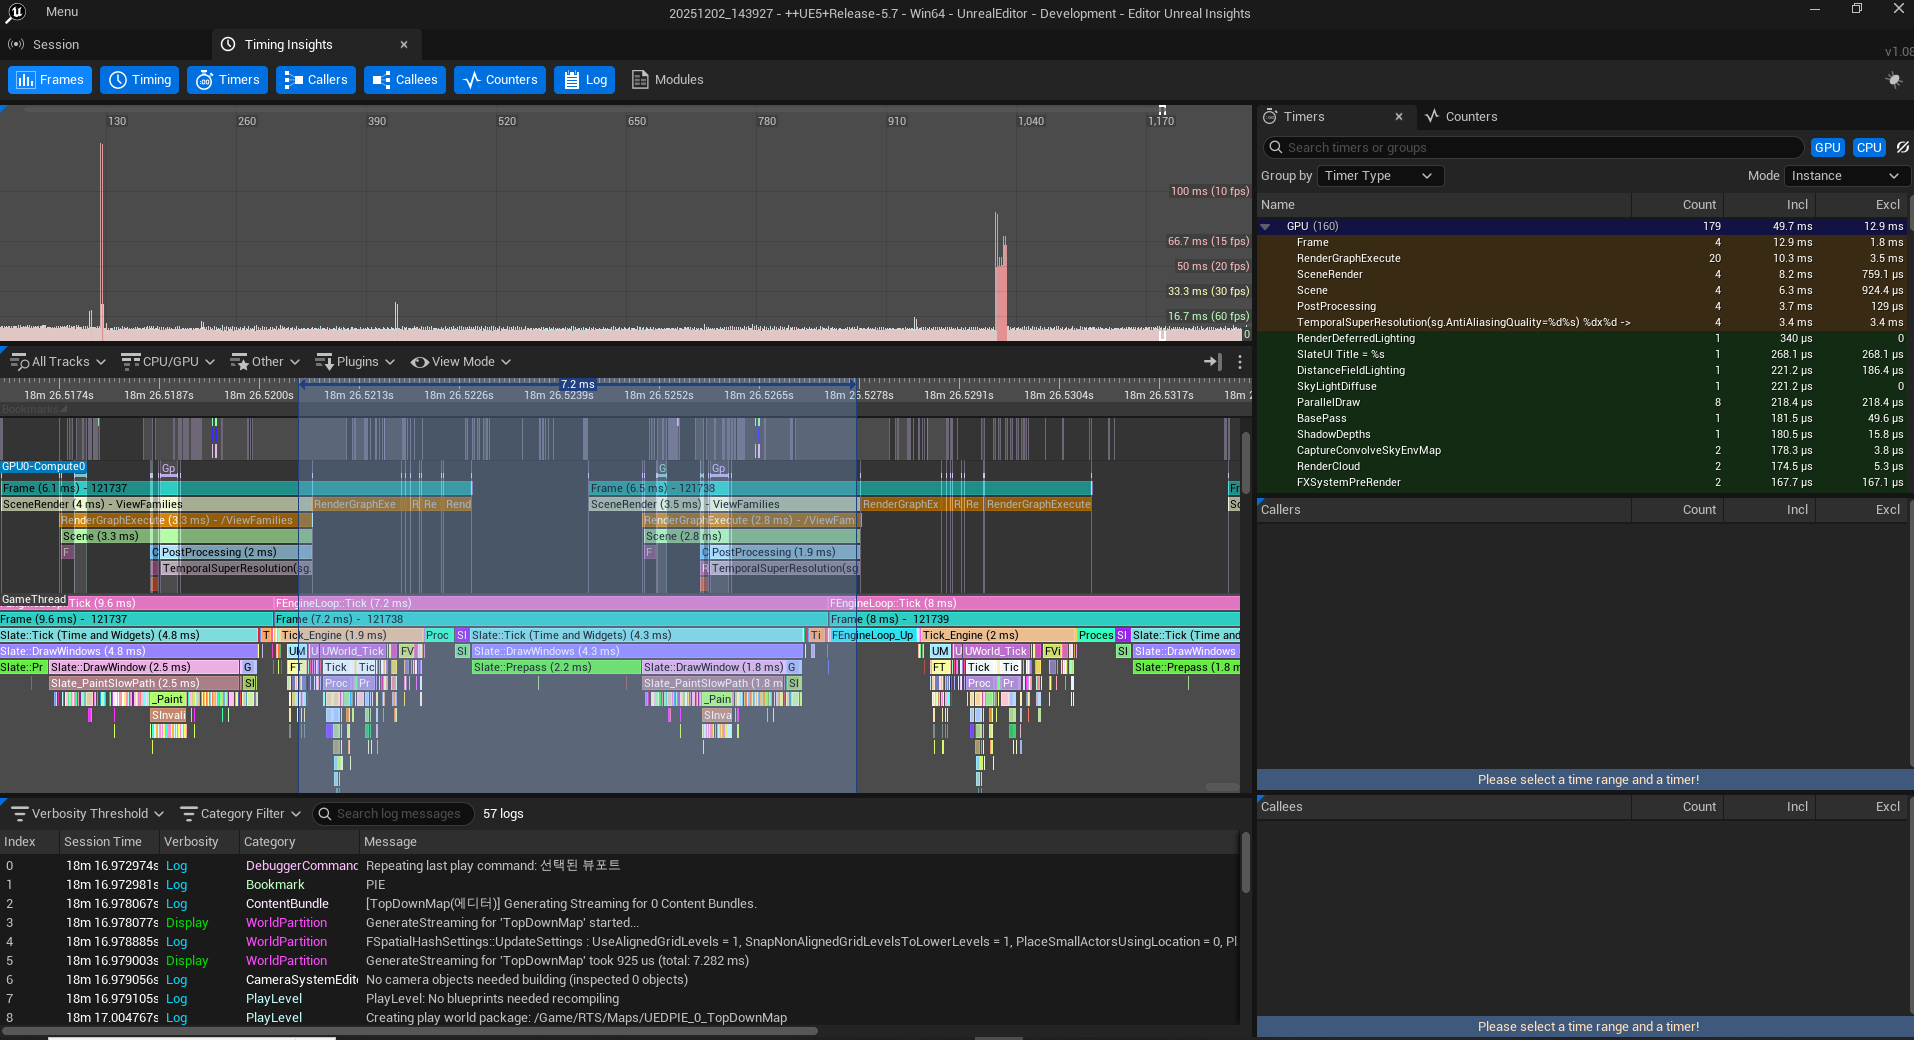Toggle the Timing view button
This screenshot has width=1914, height=1040.
point(140,80)
